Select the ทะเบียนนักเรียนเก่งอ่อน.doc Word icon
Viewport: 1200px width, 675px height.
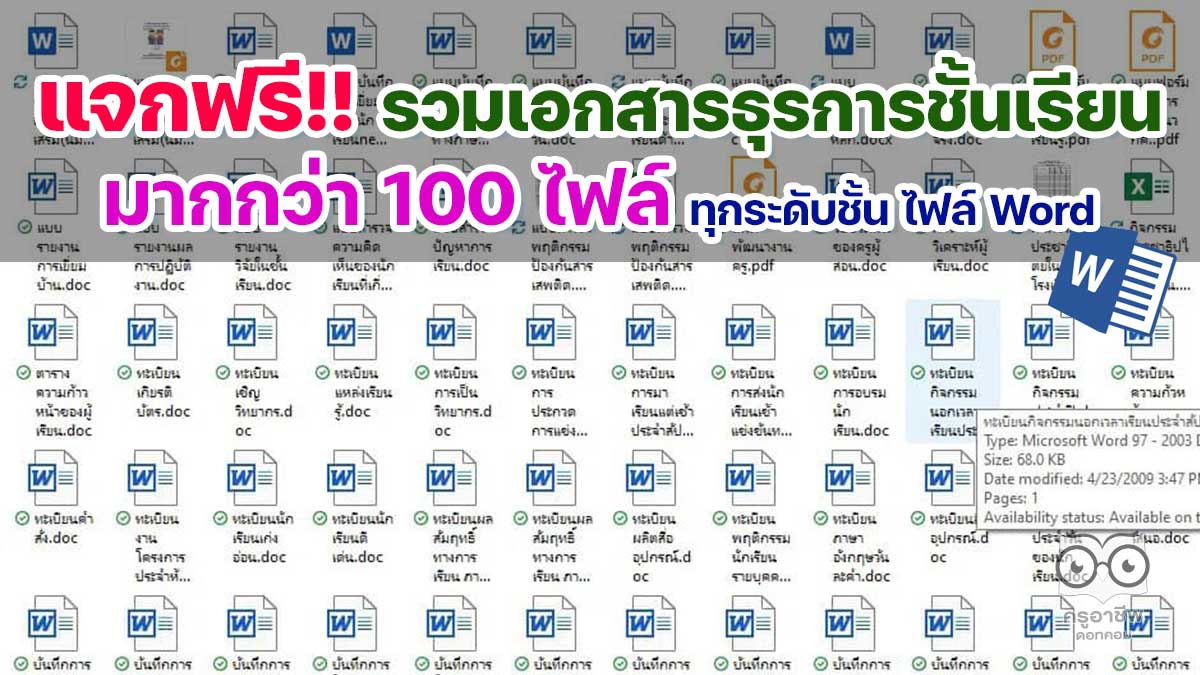pos(252,478)
